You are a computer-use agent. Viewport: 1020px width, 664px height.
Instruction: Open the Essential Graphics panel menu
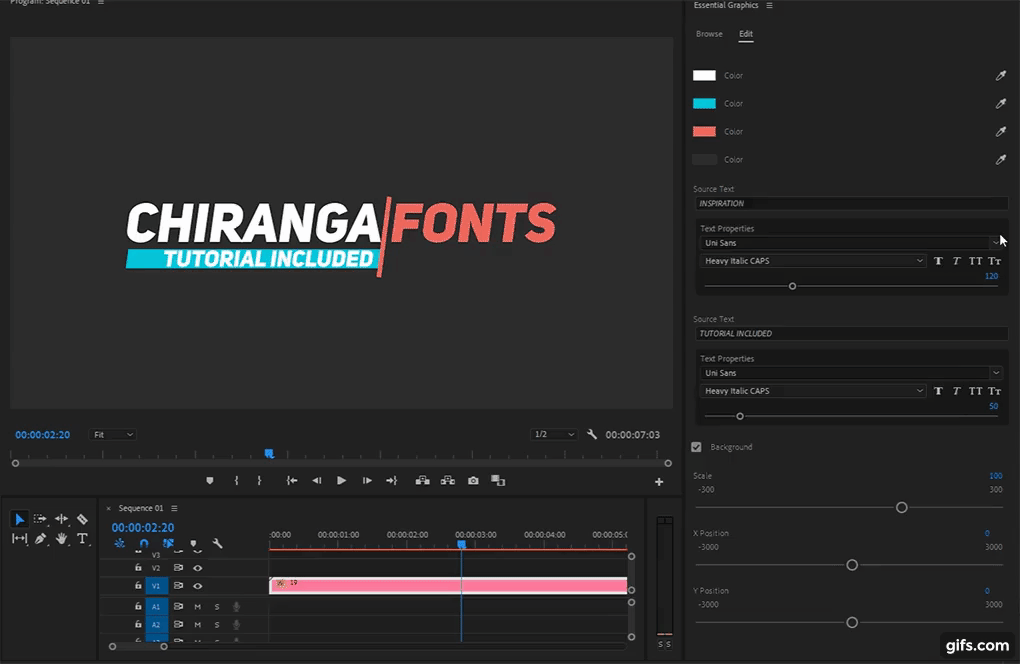(x=770, y=5)
